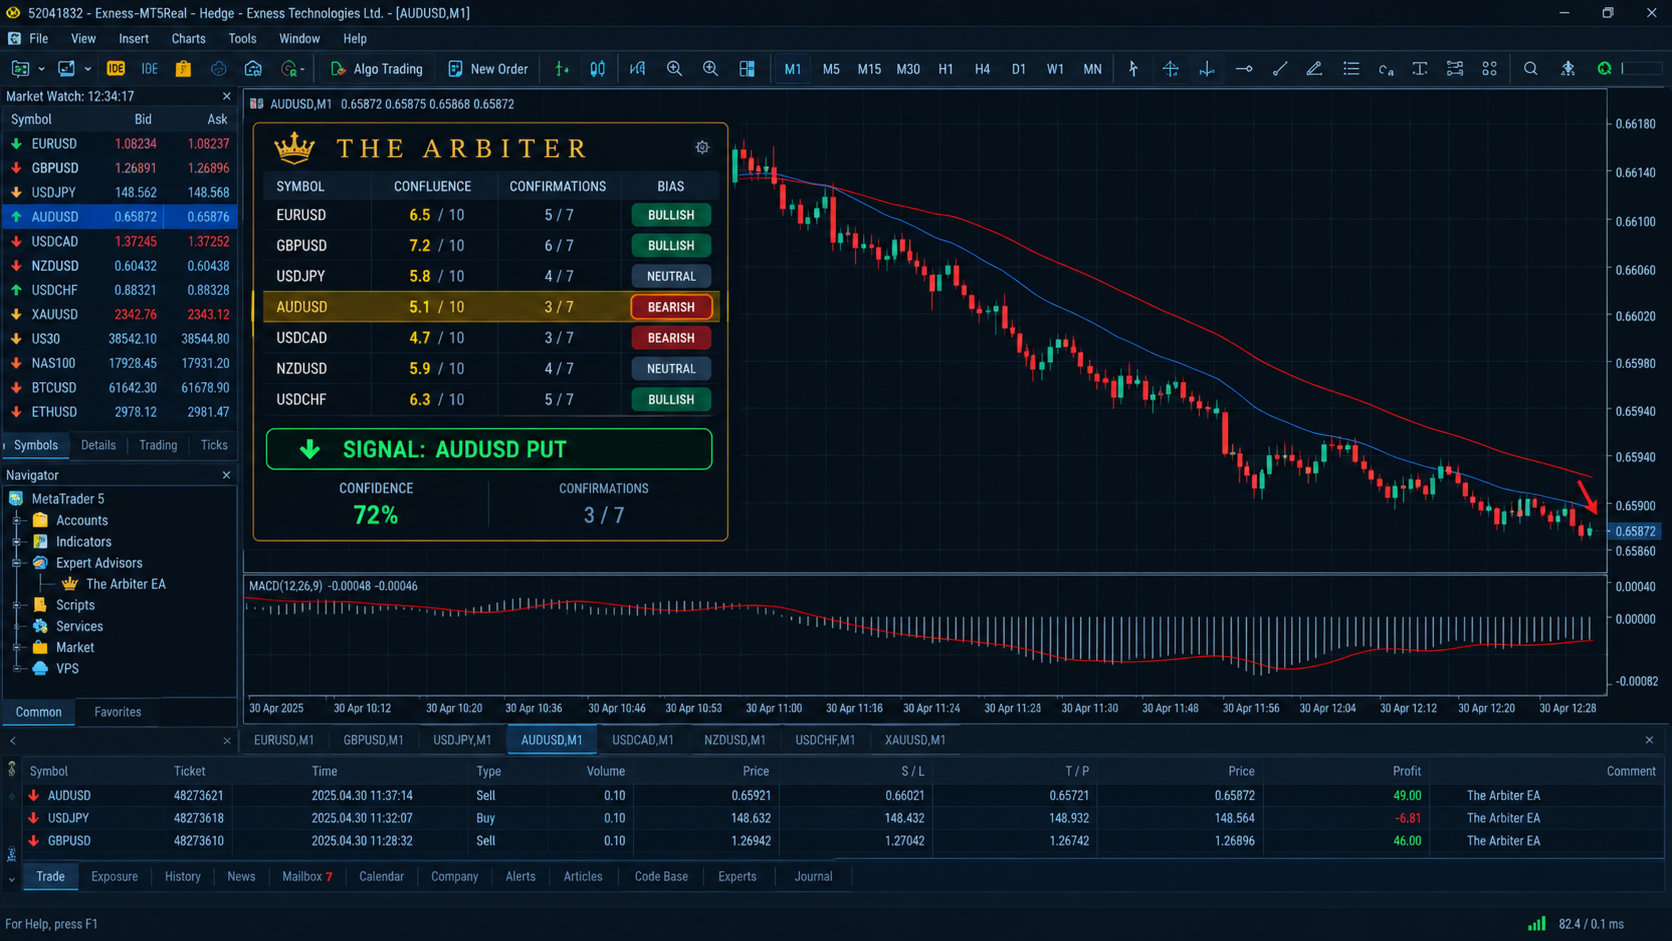Open the tile windows grid icon
Viewport: 1672px width, 941px height.
[x=747, y=69]
